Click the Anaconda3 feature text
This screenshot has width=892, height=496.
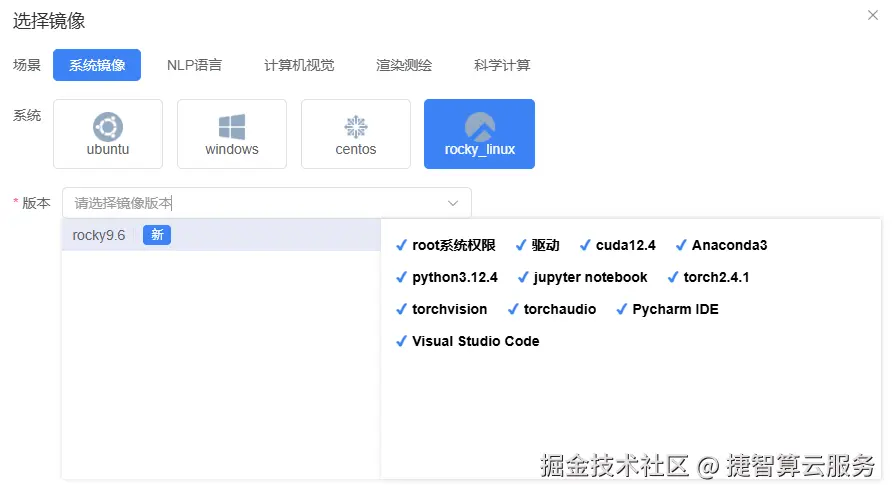pyautogui.click(x=729, y=245)
